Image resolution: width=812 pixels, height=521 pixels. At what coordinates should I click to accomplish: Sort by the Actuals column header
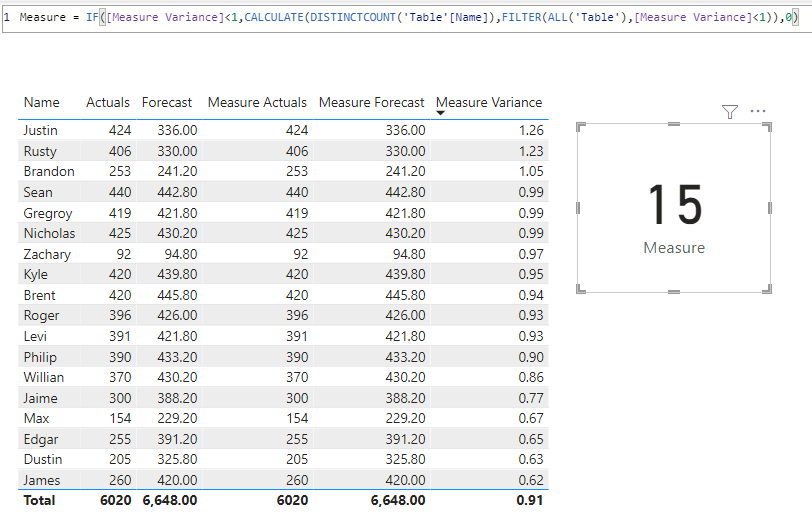click(x=108, y=103)
